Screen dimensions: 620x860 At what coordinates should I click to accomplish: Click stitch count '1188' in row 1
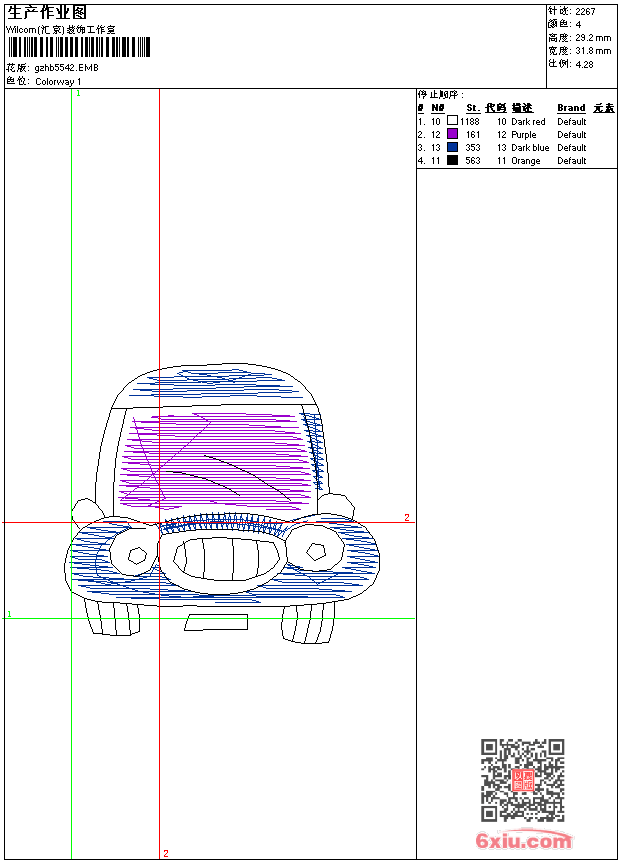(x=470, y=122)
